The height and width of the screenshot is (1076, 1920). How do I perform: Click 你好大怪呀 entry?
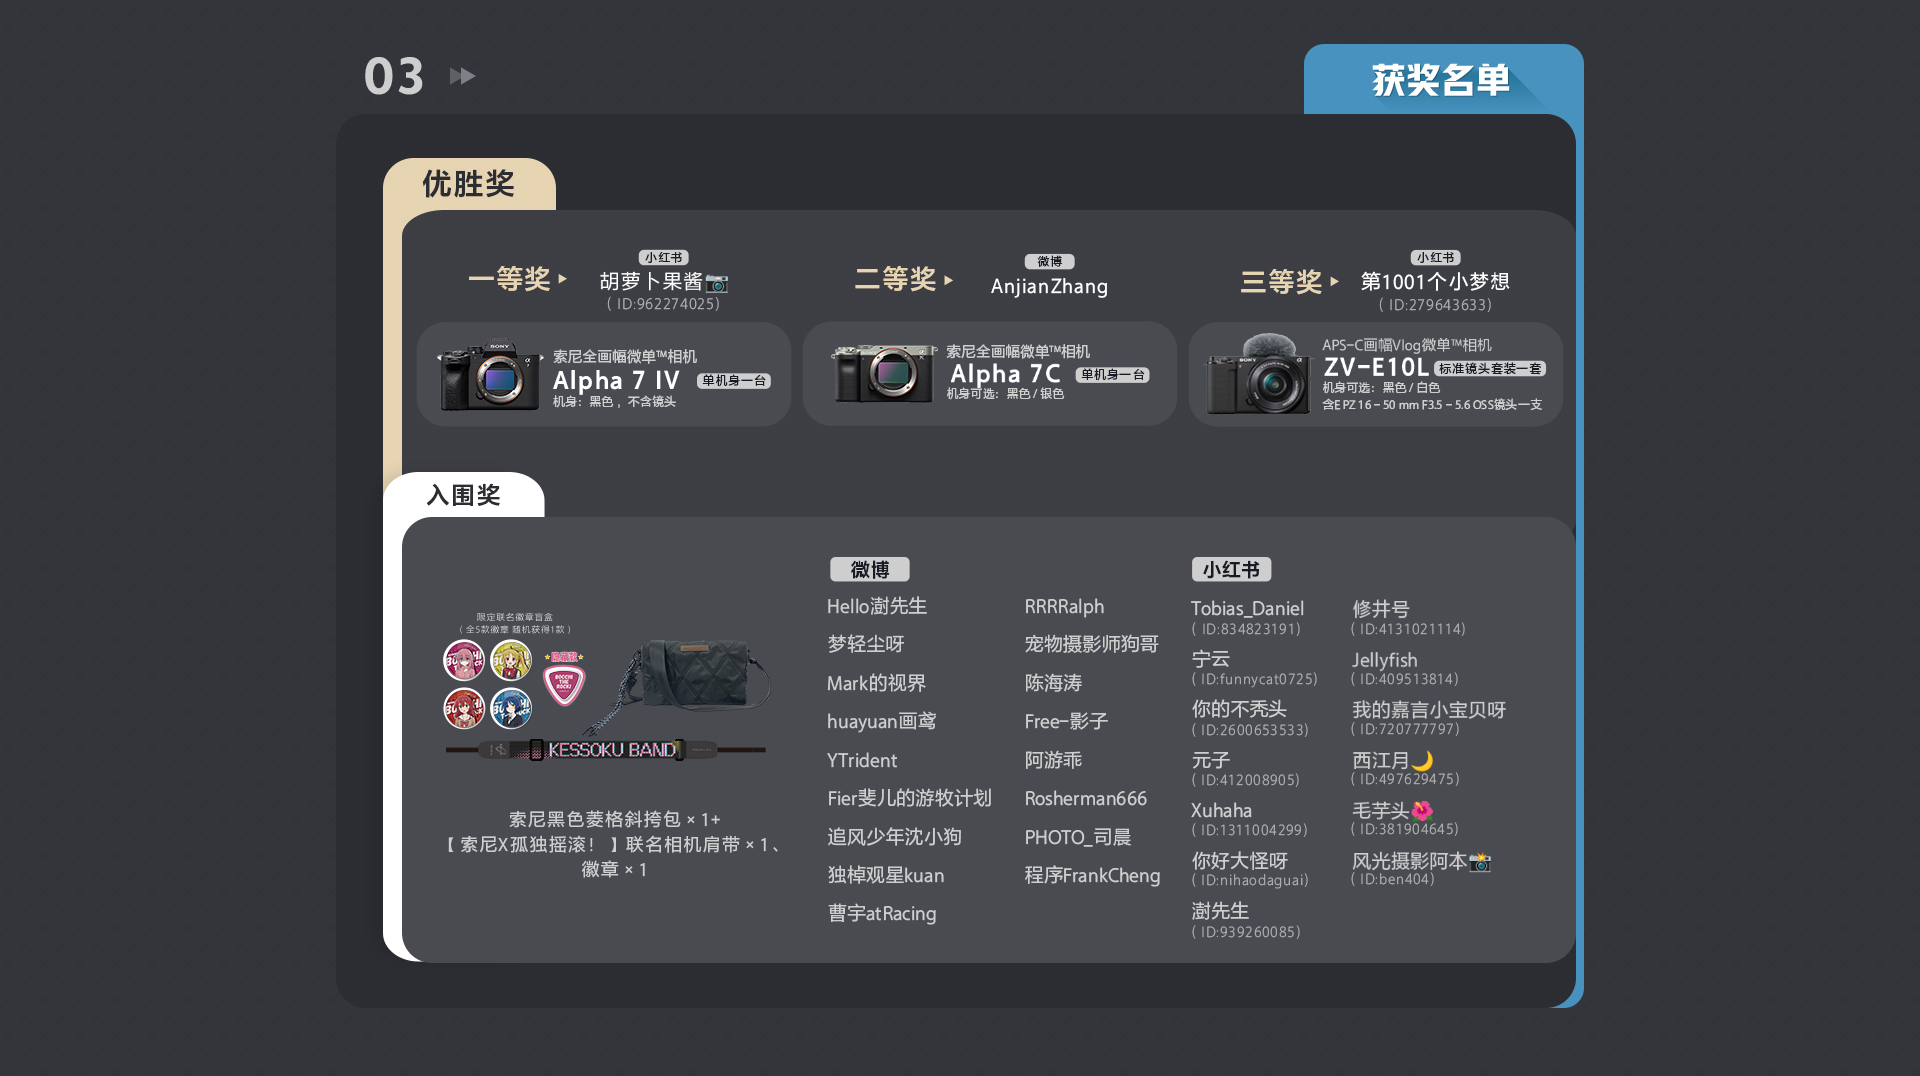coord(1239,862)
